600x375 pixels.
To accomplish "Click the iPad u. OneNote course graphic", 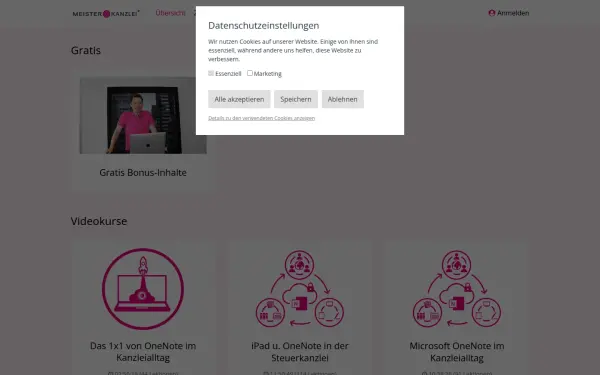I will click(x=300, y=289).
